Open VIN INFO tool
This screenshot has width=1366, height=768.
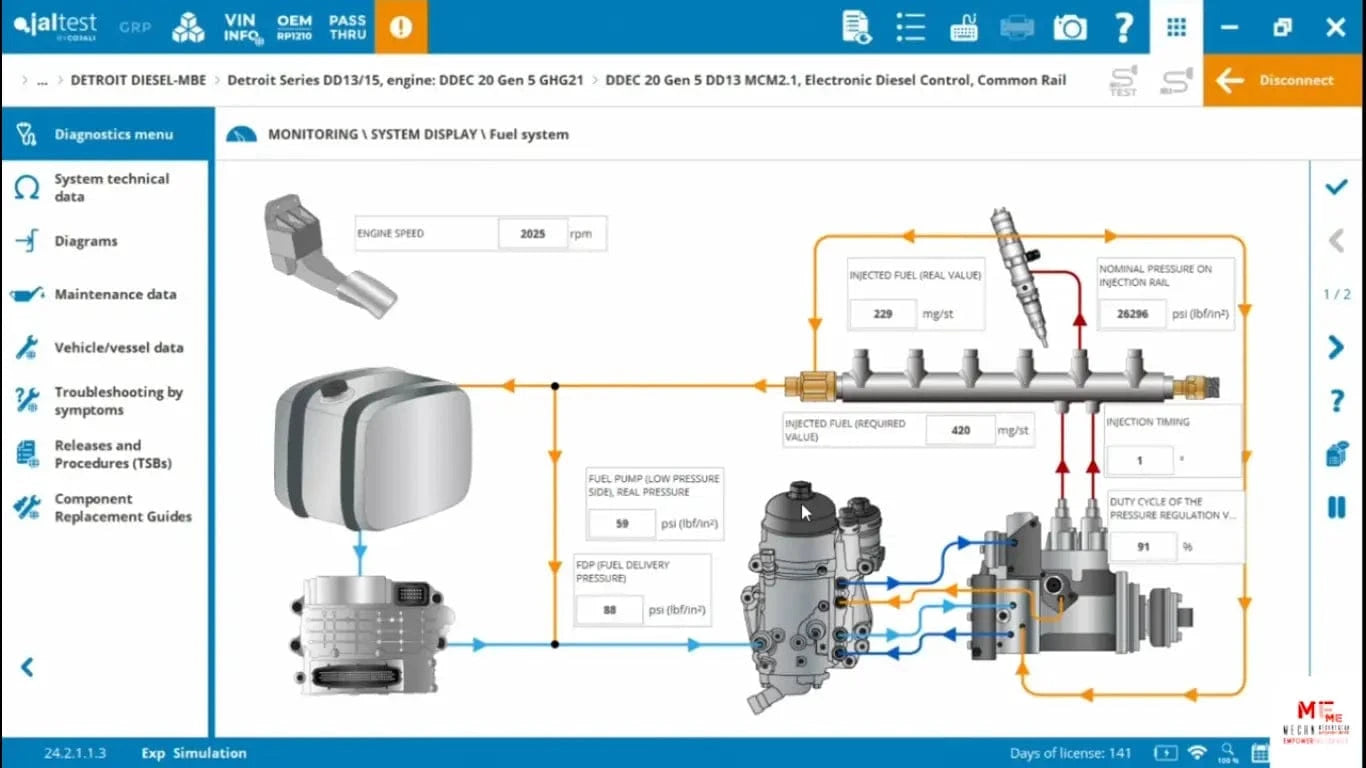(x=242, y=27)
